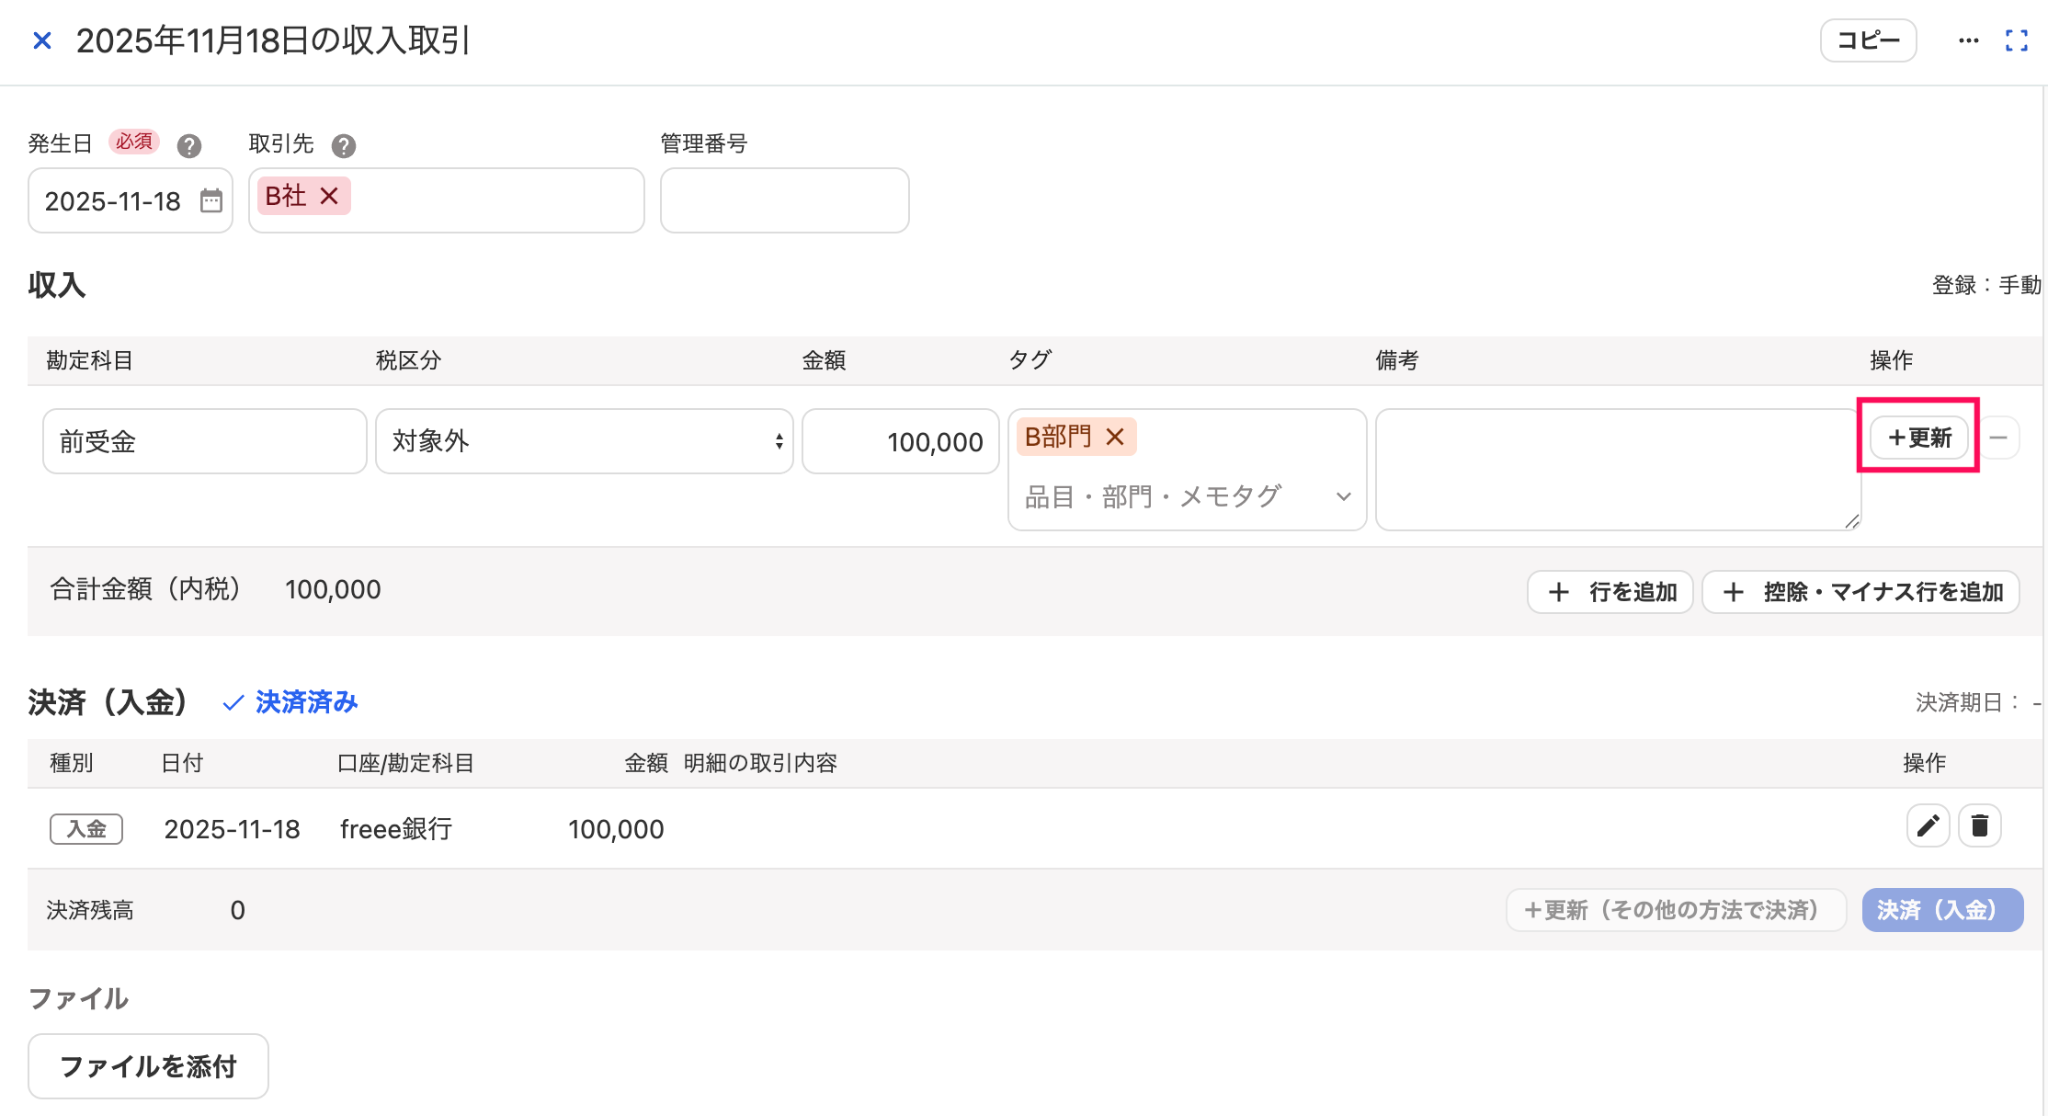Remove the B社 tag from 取引先
This screenshot has height=1116, width=2048.
coord(329,196)
